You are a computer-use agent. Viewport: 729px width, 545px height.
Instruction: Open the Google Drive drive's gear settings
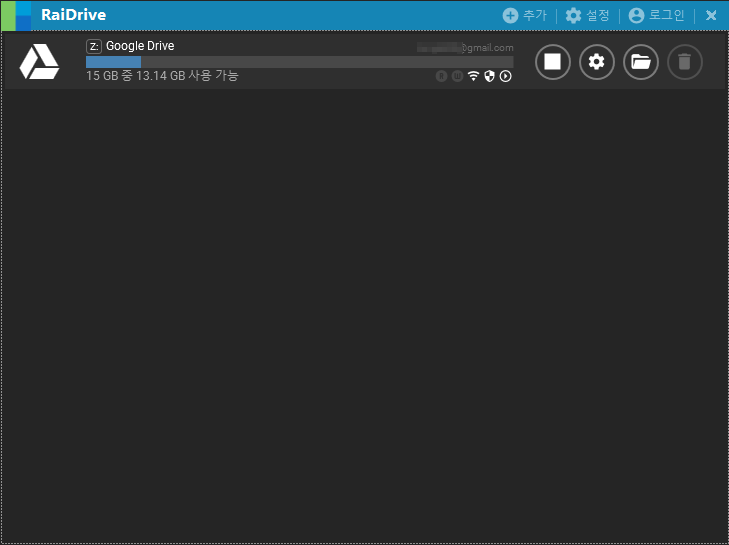pos(597,61)
